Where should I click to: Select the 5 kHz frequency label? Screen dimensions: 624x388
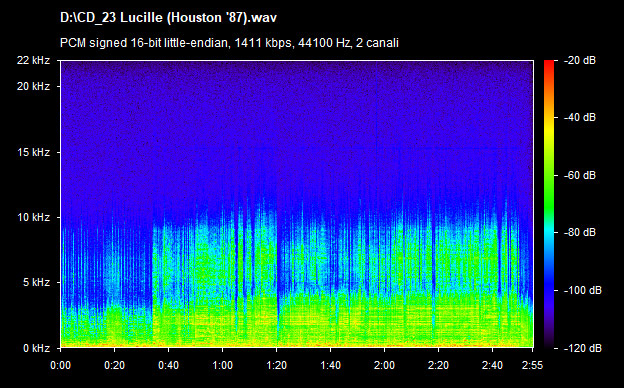point(36,283)
